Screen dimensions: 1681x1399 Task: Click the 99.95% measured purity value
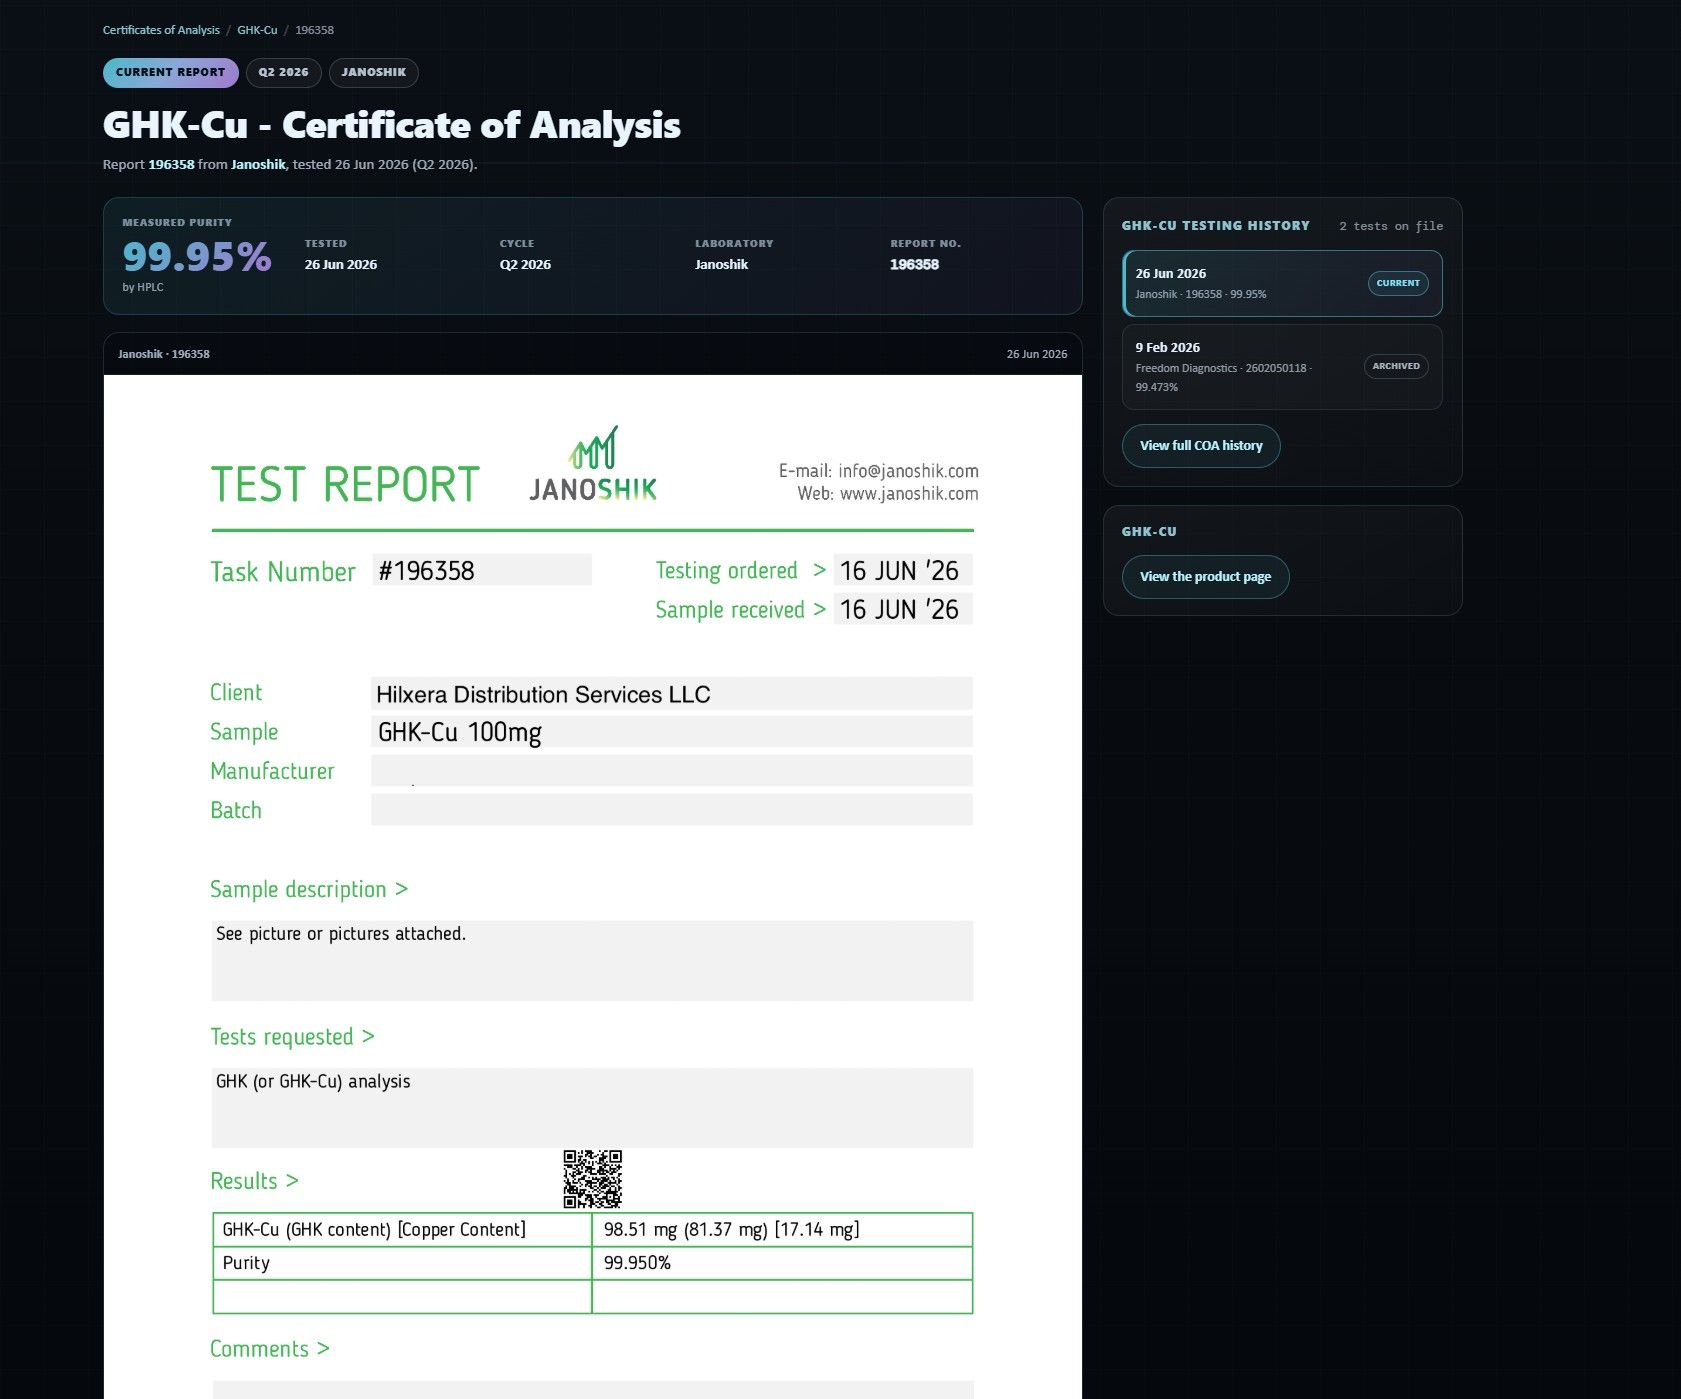(197, 257)
